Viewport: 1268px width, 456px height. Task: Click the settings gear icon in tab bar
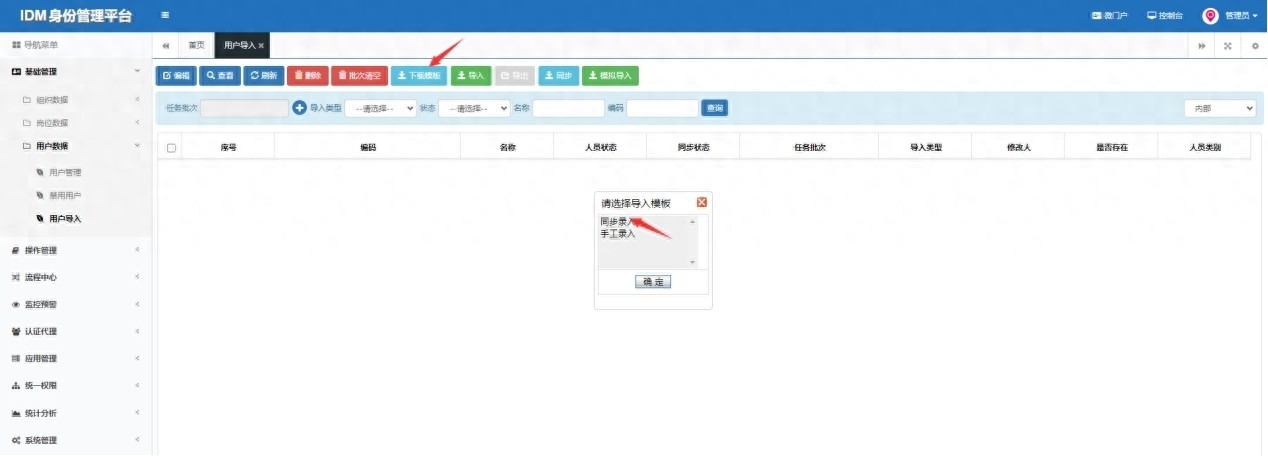(x=1255, y=46)
